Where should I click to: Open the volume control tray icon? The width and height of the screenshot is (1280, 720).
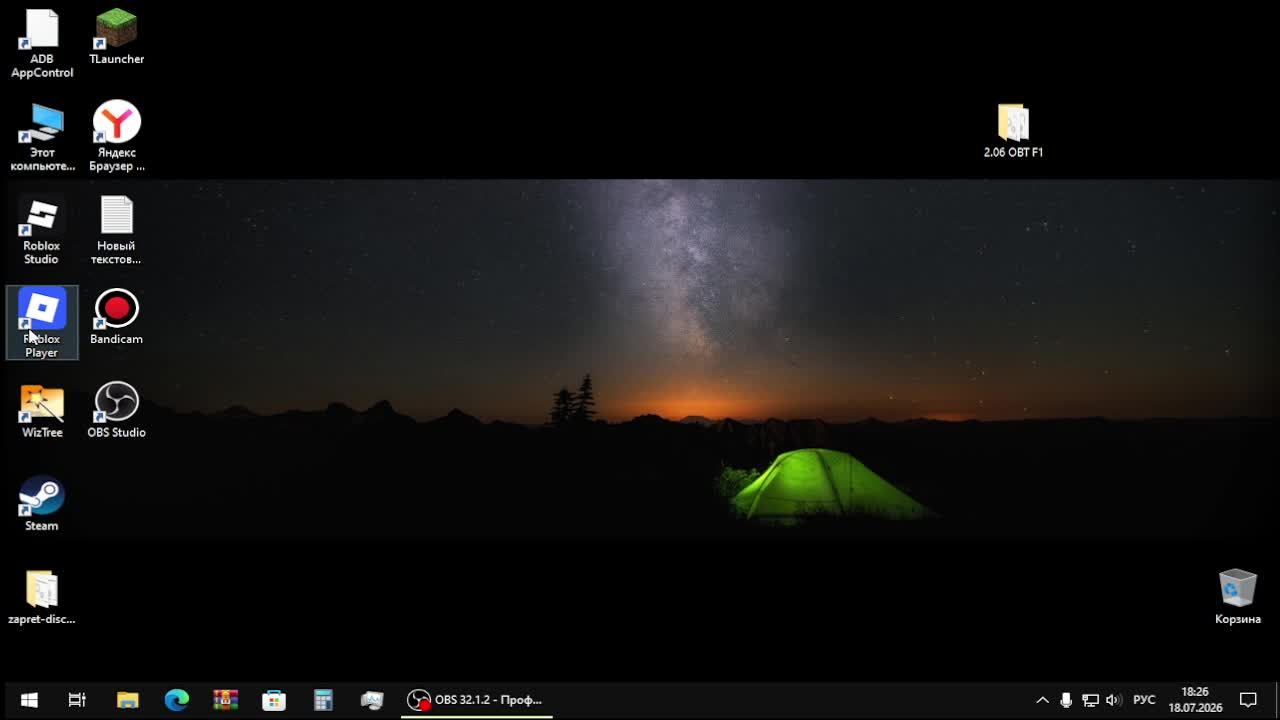1114,700
